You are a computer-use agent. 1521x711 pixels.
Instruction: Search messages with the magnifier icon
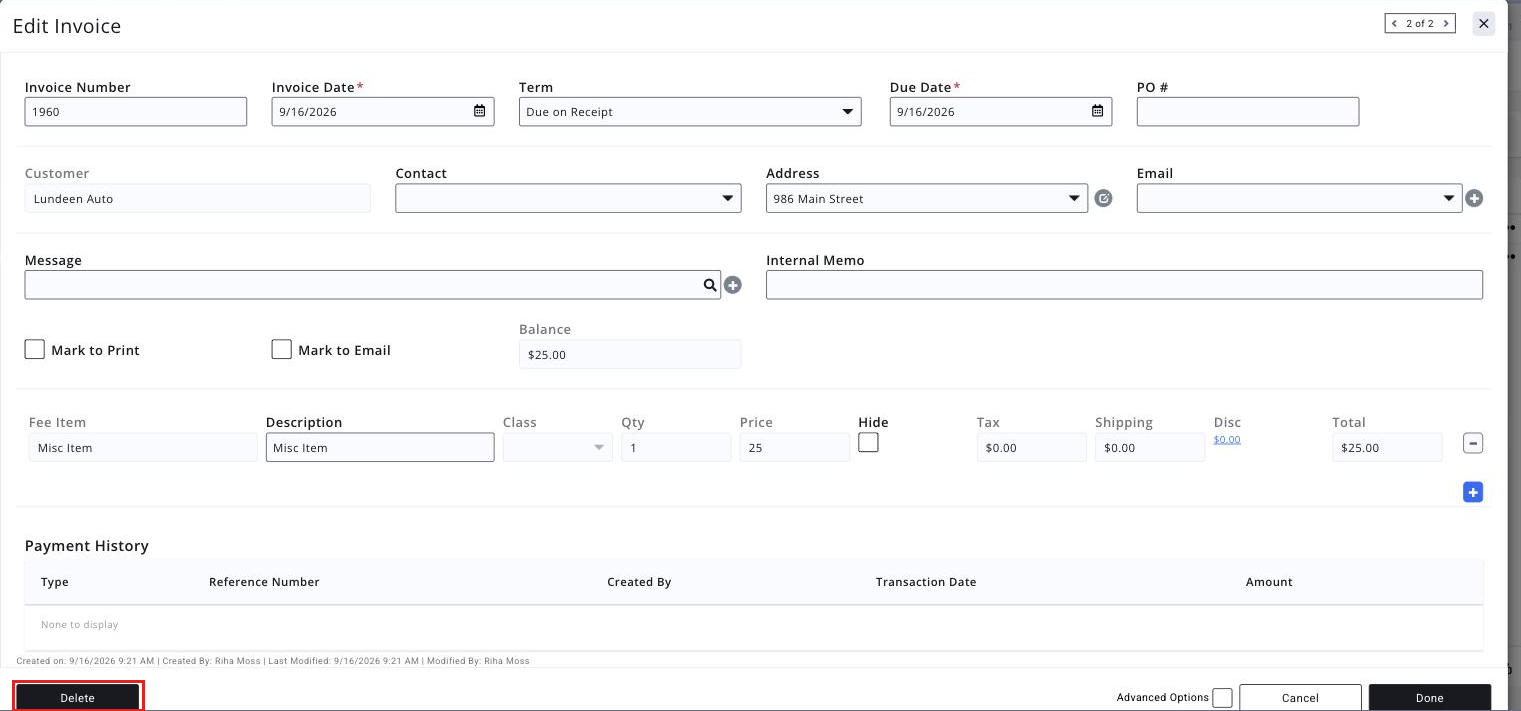coord(710,285)
